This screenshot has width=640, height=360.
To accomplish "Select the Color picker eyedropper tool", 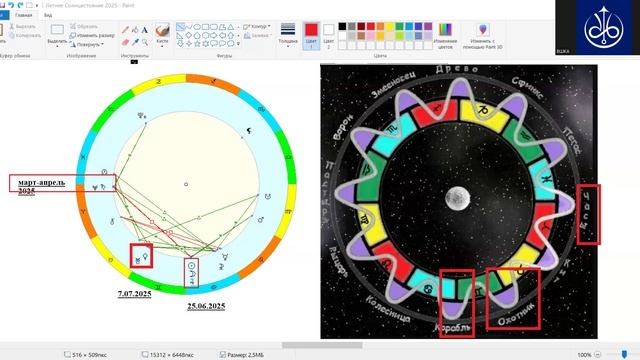I will 135,42.
